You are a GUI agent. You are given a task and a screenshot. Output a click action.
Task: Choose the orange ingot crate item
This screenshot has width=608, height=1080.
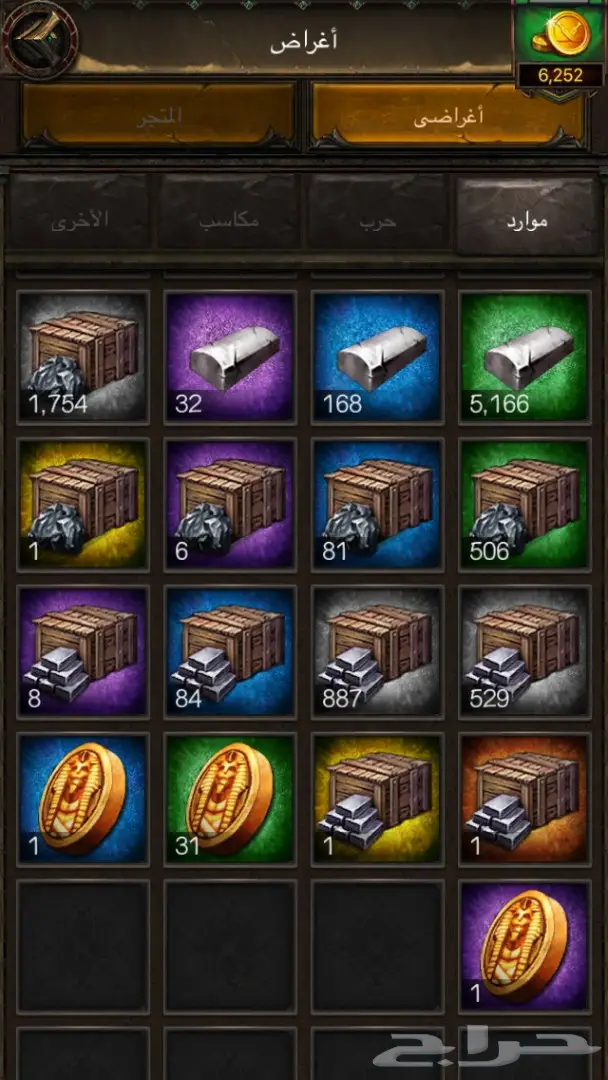pos(525,799)
